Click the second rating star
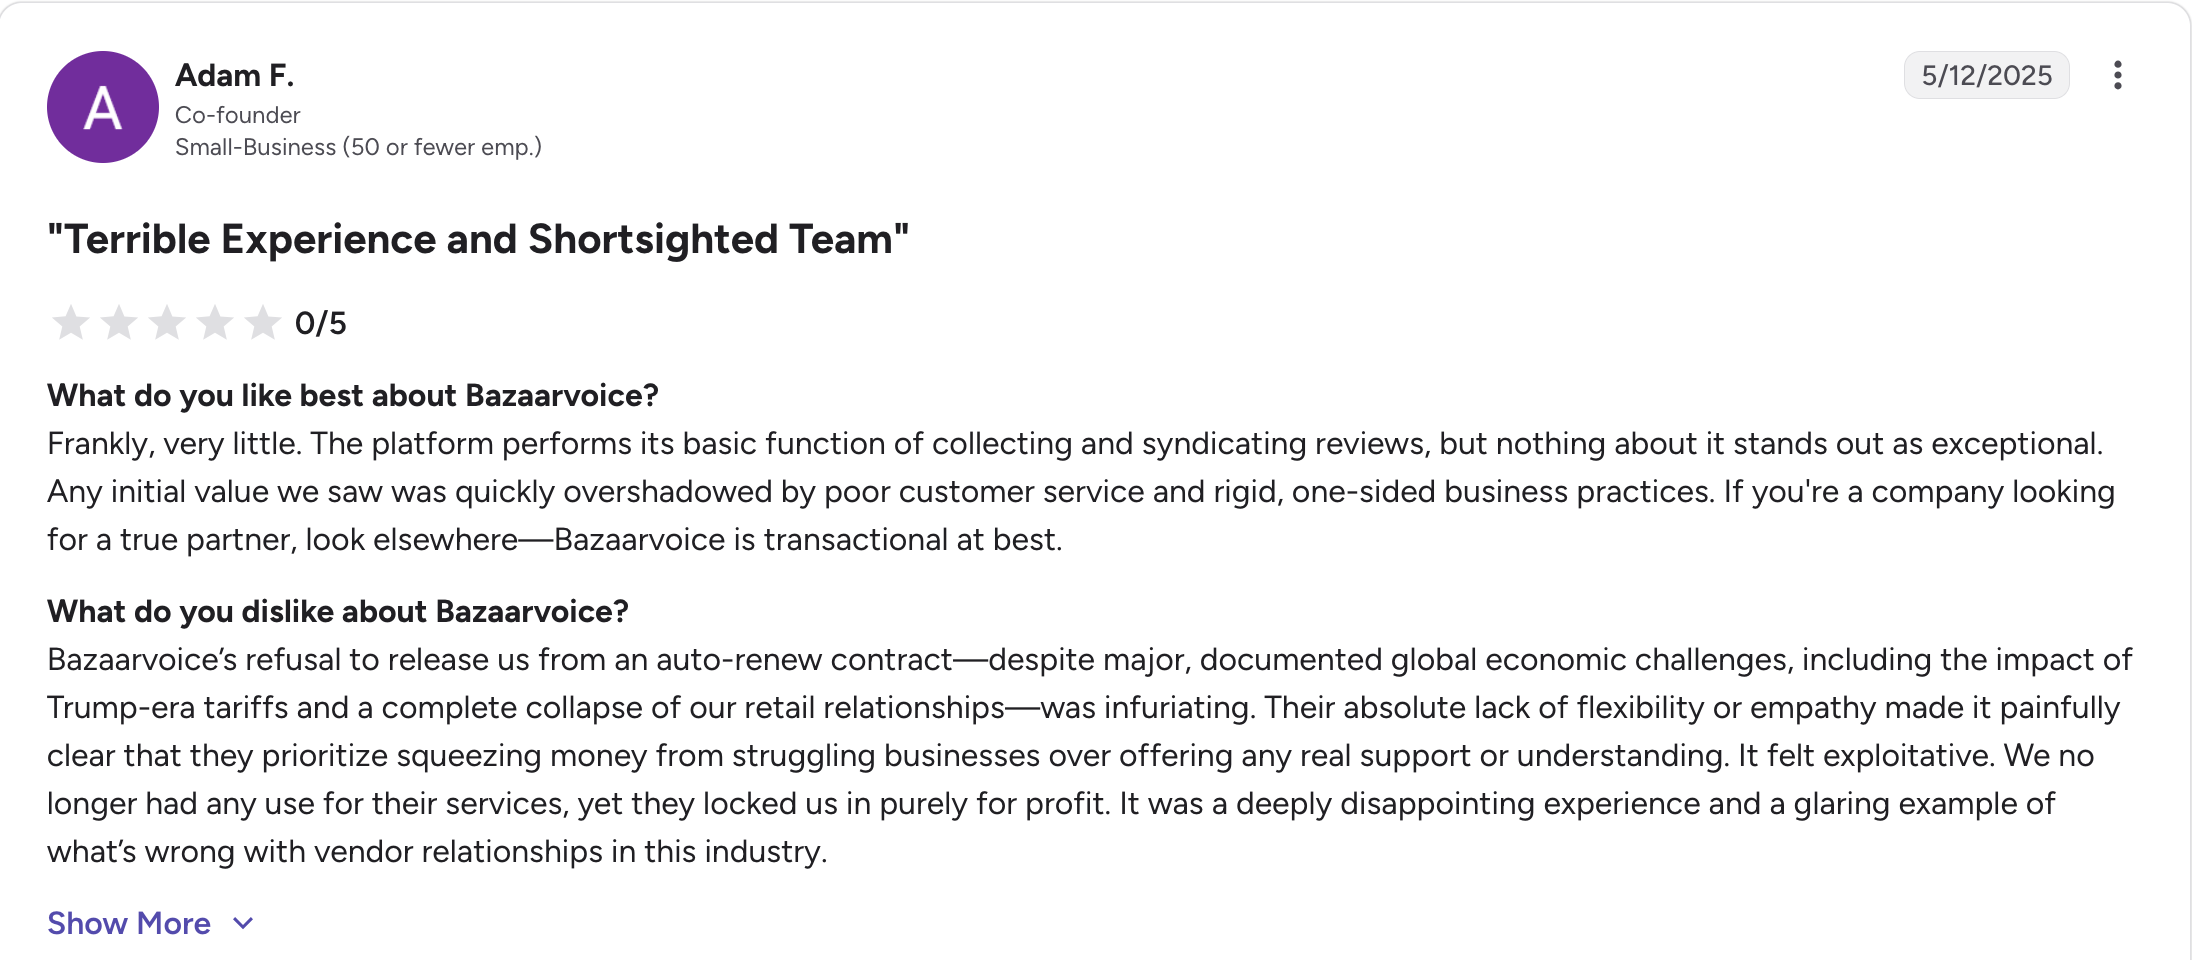The height and width of the screenshot is (960, 2192). [x=119, y=323]
